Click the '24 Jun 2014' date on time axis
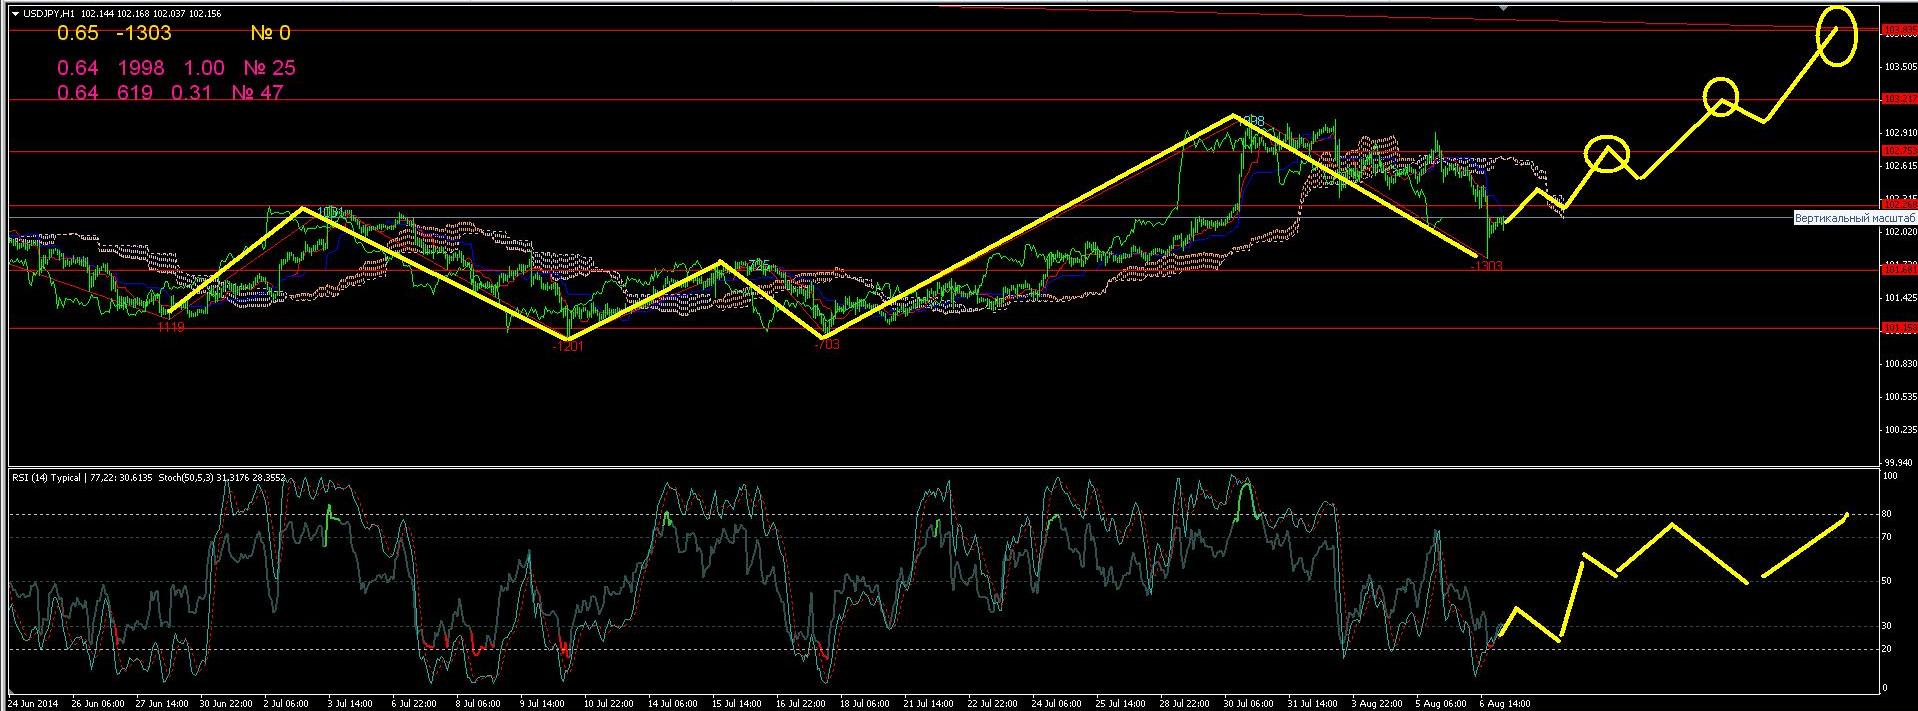 (33, 703)
